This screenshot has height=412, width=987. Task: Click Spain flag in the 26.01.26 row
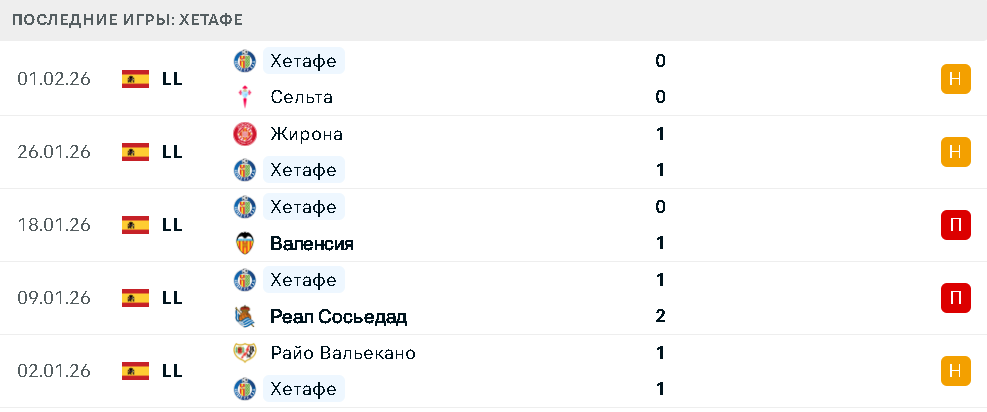pyautogui.click(x=135, y=152)
